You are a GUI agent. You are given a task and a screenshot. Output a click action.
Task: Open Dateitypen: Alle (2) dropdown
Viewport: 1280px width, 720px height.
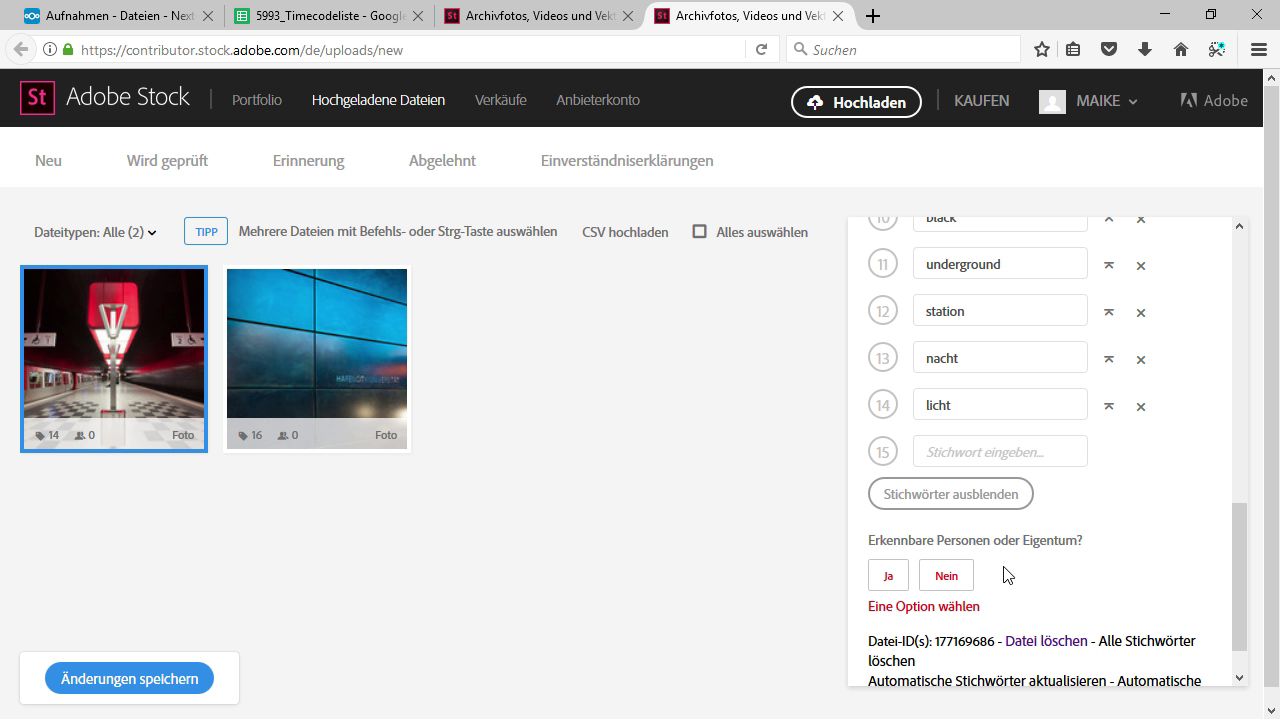pyautogui.click(x=95, y=232)
